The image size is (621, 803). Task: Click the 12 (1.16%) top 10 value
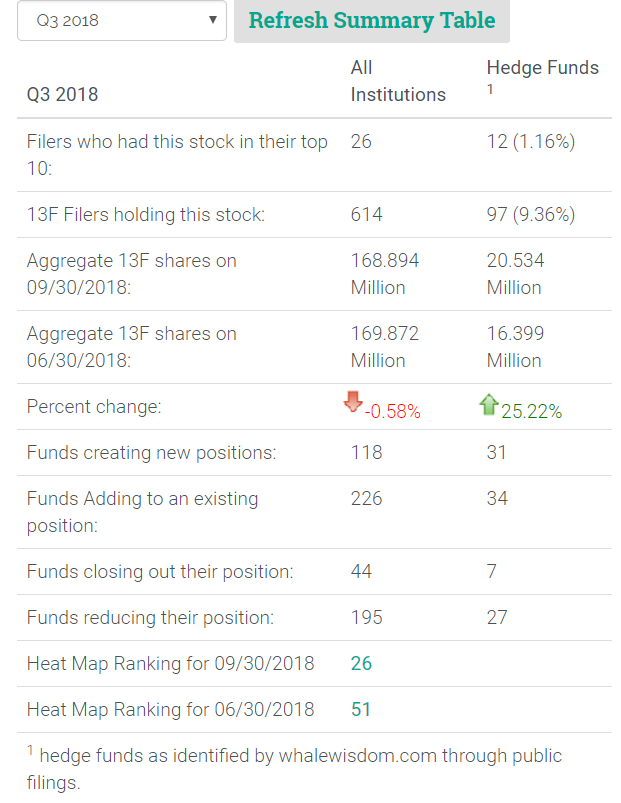point(530,142)
